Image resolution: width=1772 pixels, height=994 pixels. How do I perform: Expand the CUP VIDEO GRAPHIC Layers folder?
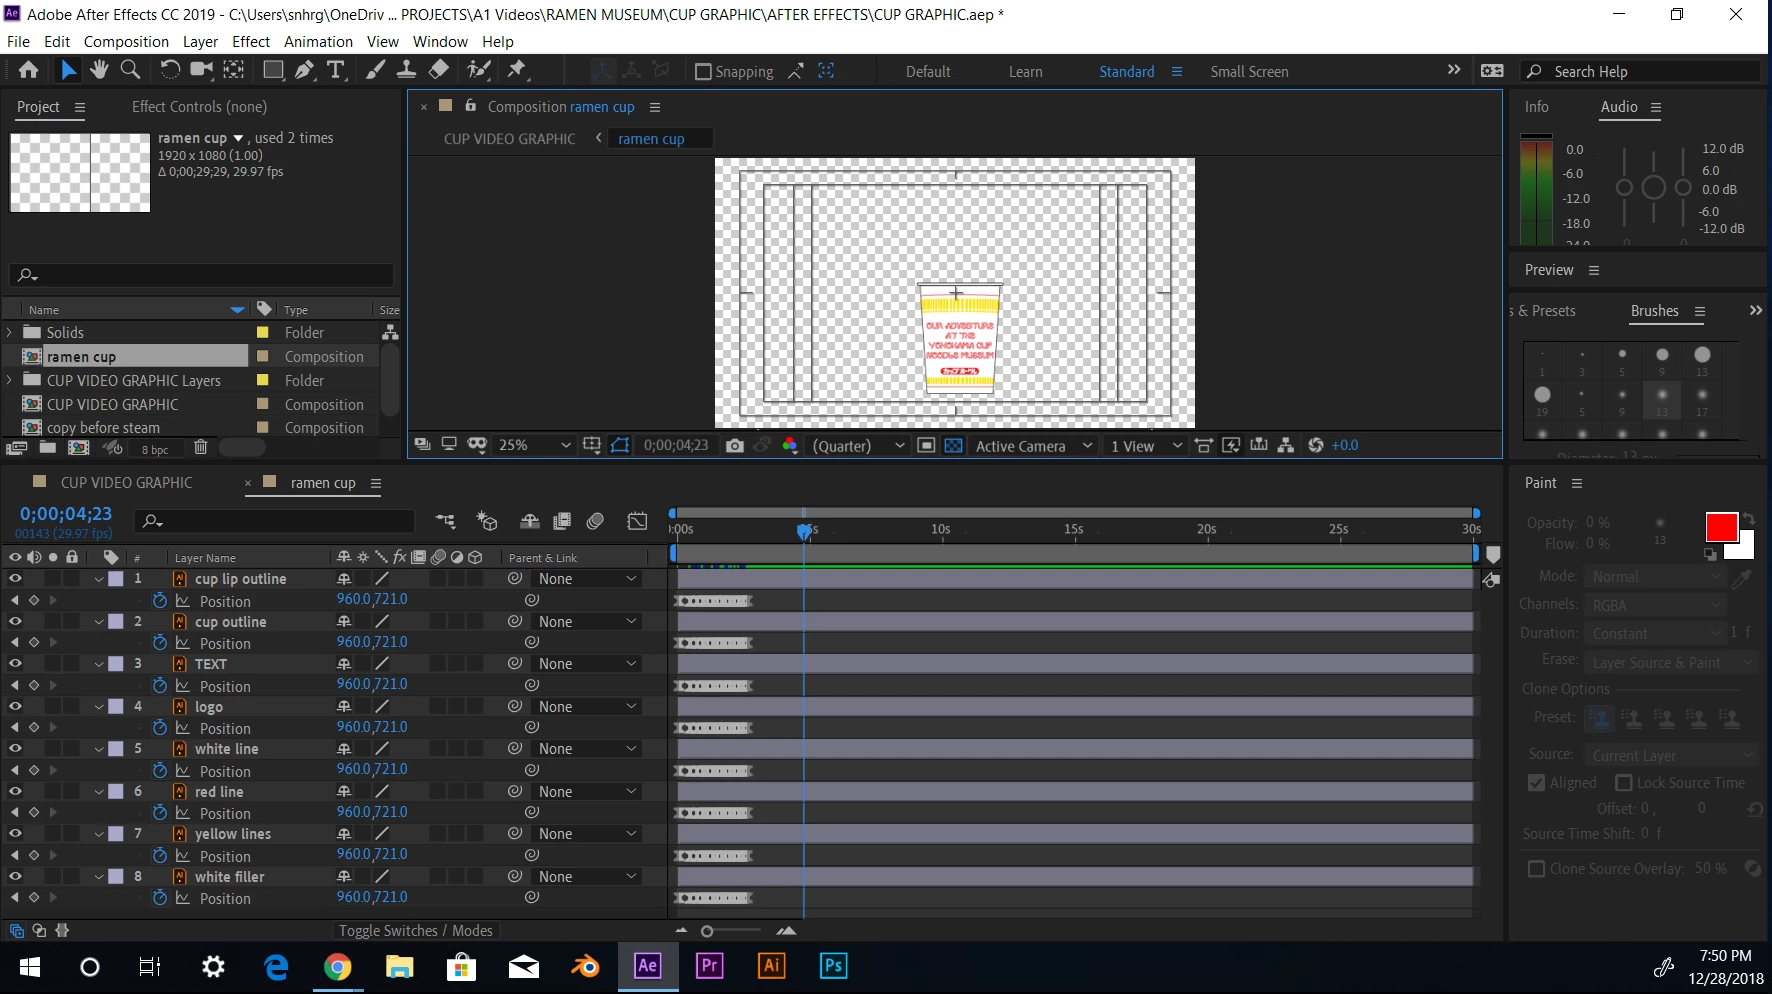point(10,380)
